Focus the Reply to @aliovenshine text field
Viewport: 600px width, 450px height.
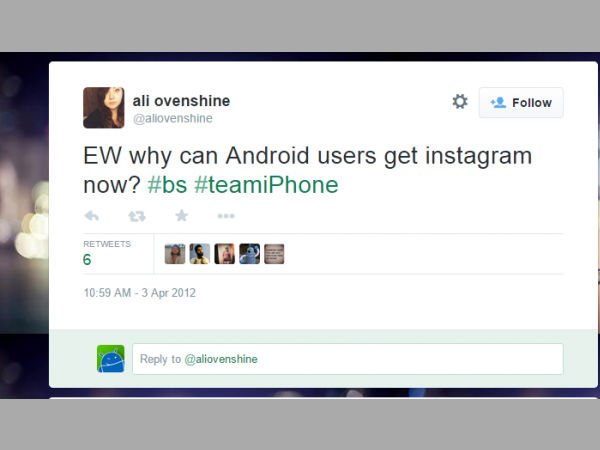pyautogui.click(x=348, y=359)
